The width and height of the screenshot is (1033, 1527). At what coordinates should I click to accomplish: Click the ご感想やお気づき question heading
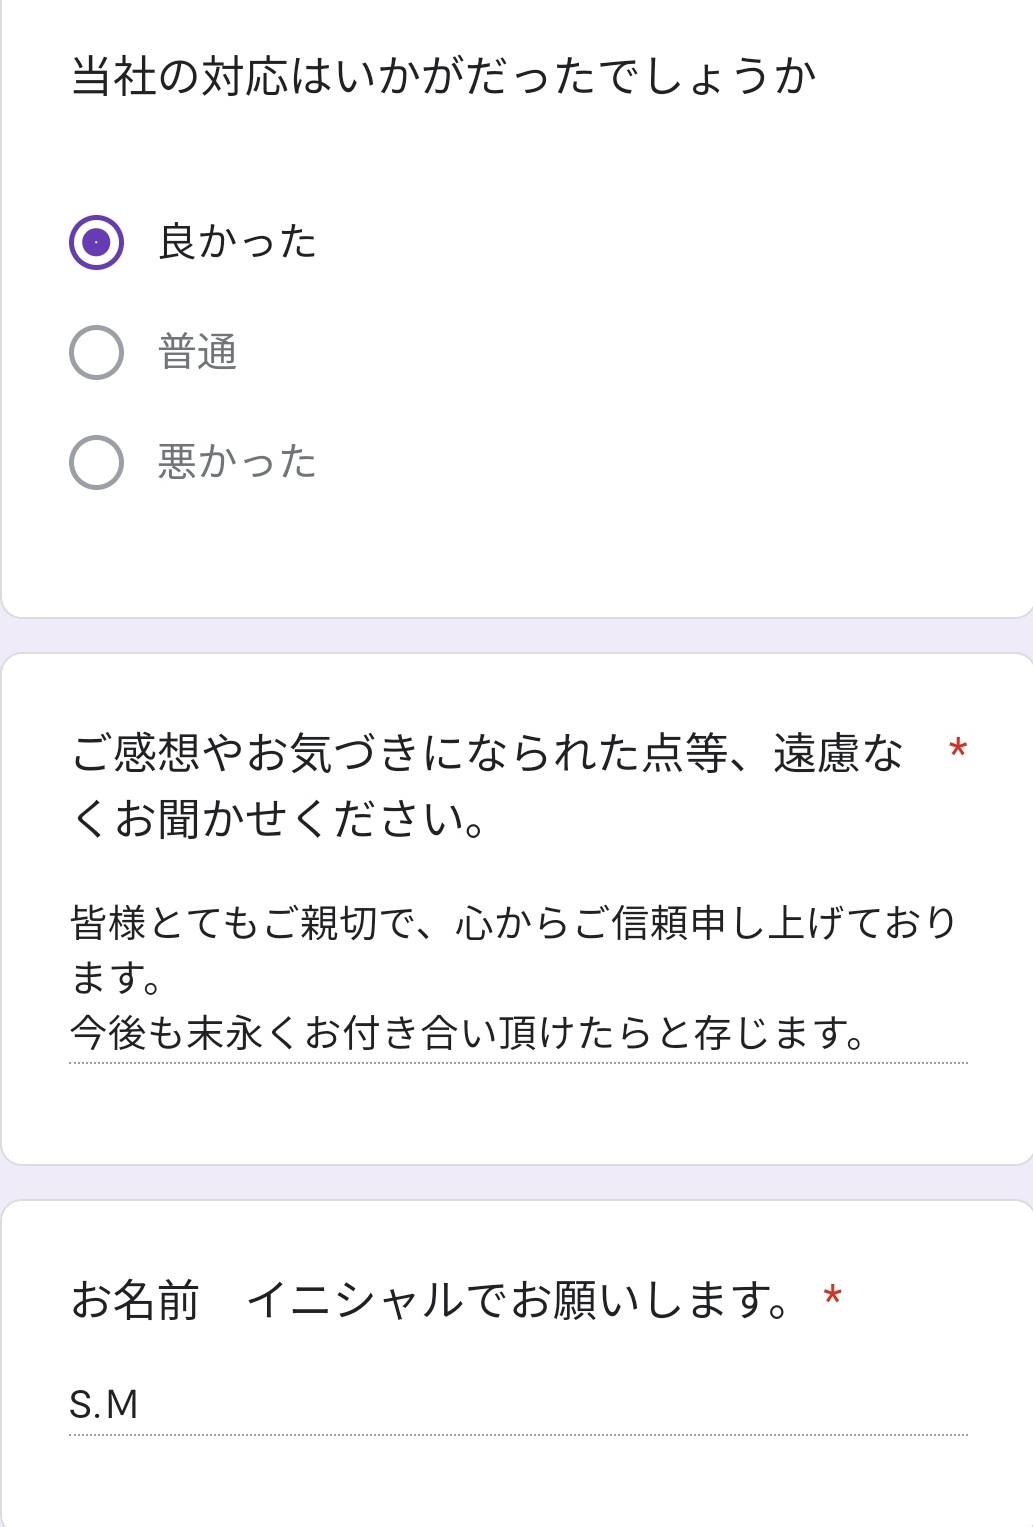(486, 786)
